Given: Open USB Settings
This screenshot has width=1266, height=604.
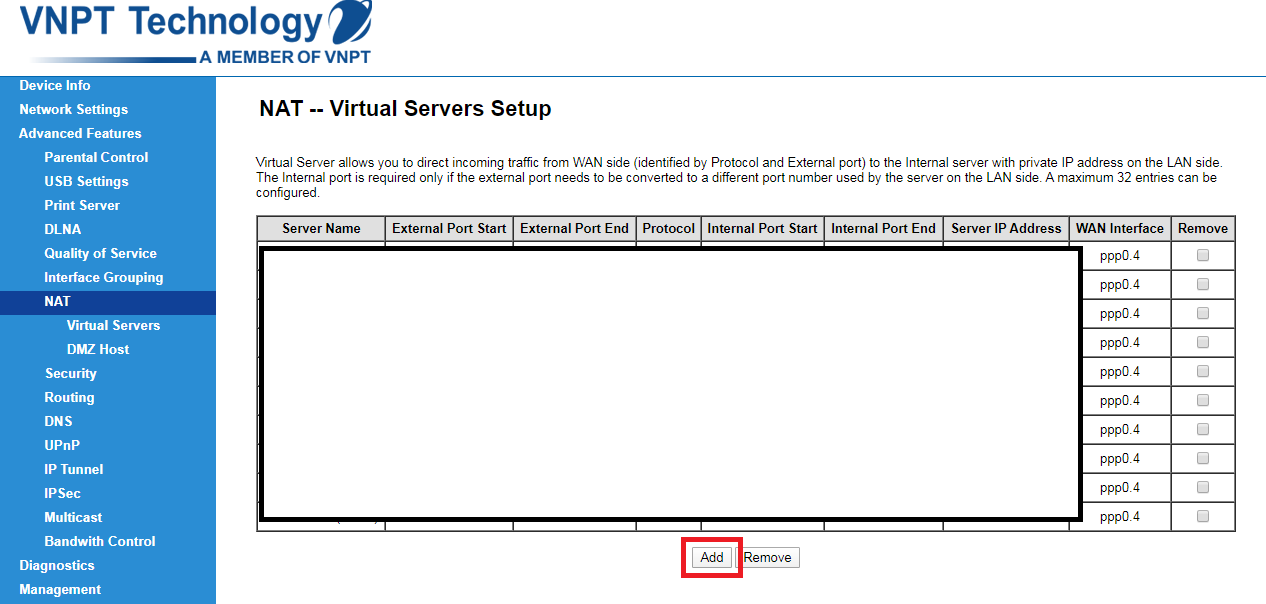Looking at the screenshot, I should pyautogui.click(x=86, y=181).
